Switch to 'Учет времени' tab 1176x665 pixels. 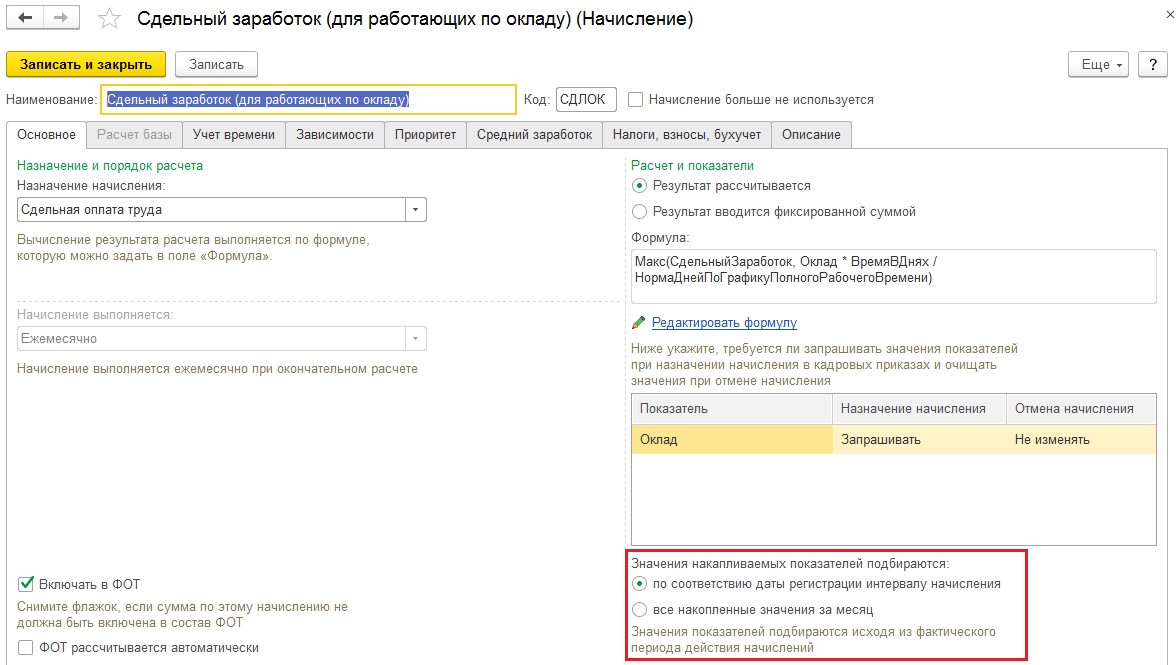tap(234, 135)
